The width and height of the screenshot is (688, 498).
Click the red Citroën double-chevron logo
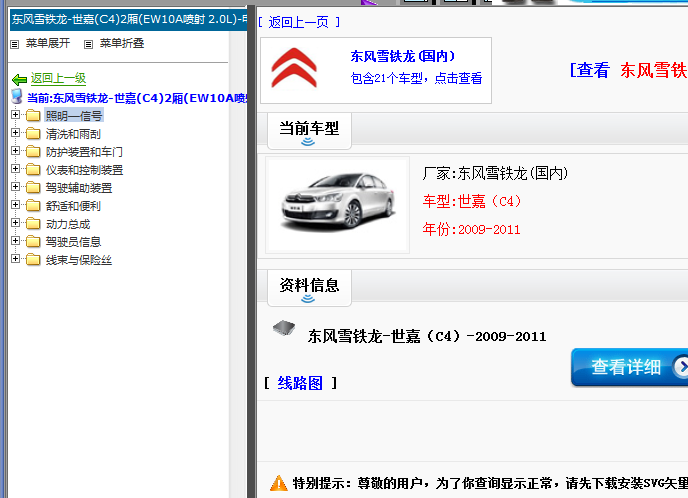pos(294,68)
